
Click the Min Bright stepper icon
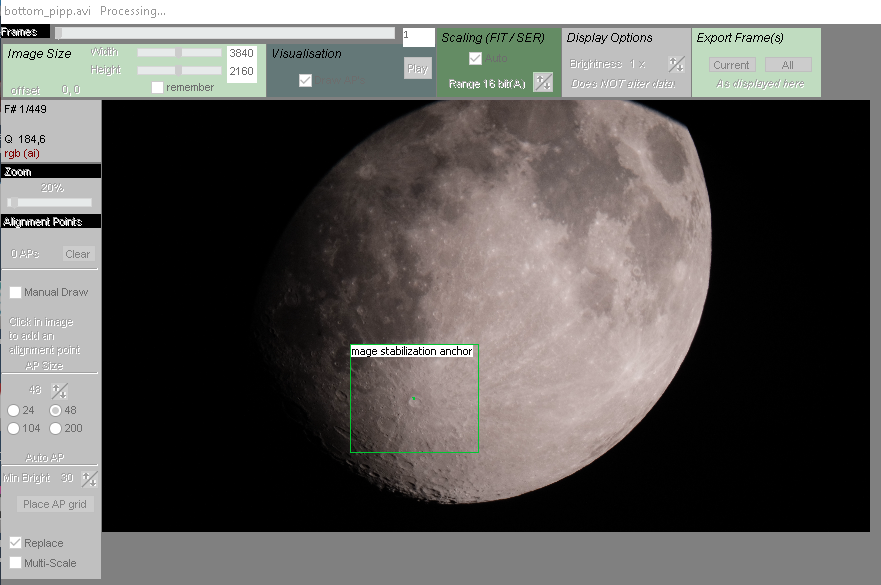[x=90, y=479]
